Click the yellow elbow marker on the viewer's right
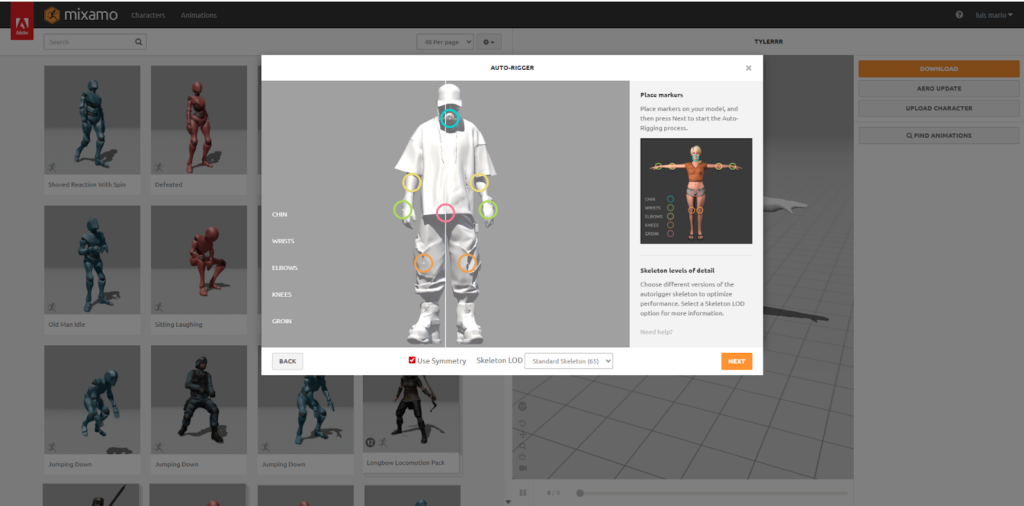The height and width of the screenshot is (506, 1024). click(479, 183)
